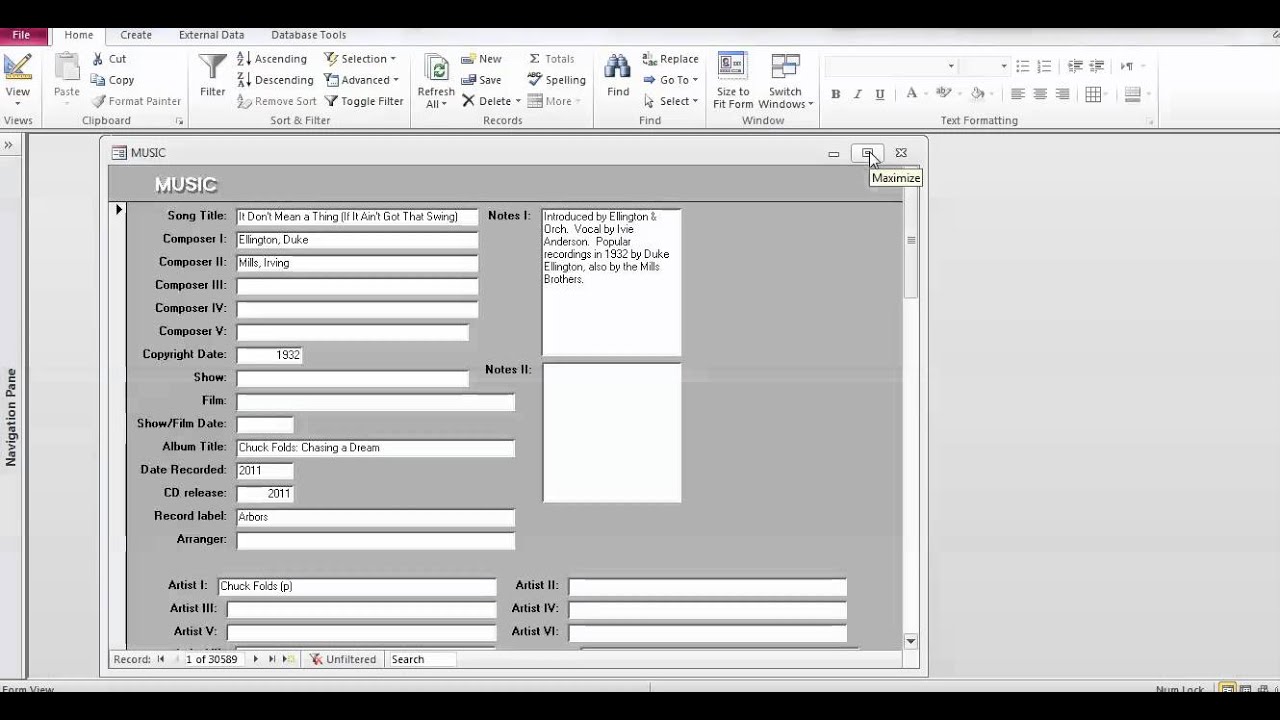
Task: Toggle Bold formatting
Action: tap(835, 94)
